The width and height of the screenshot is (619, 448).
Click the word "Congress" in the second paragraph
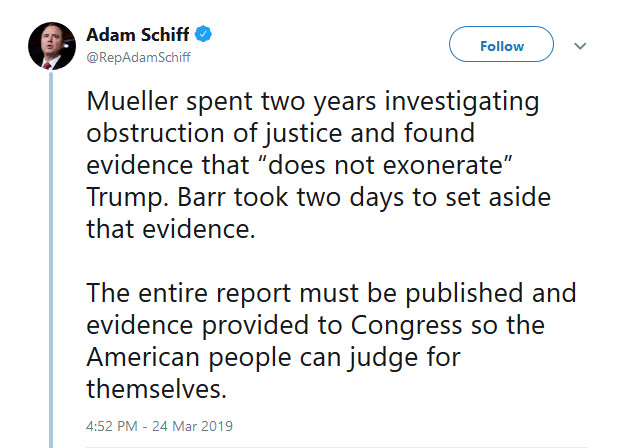[406, 326]
